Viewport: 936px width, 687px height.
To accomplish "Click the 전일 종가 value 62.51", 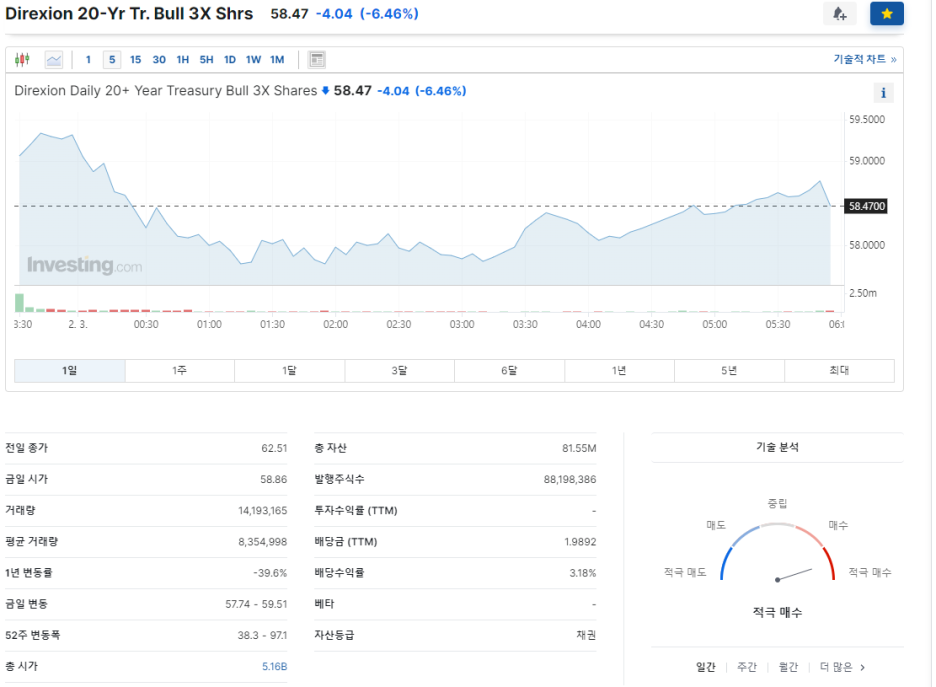I will pos(274,448).
